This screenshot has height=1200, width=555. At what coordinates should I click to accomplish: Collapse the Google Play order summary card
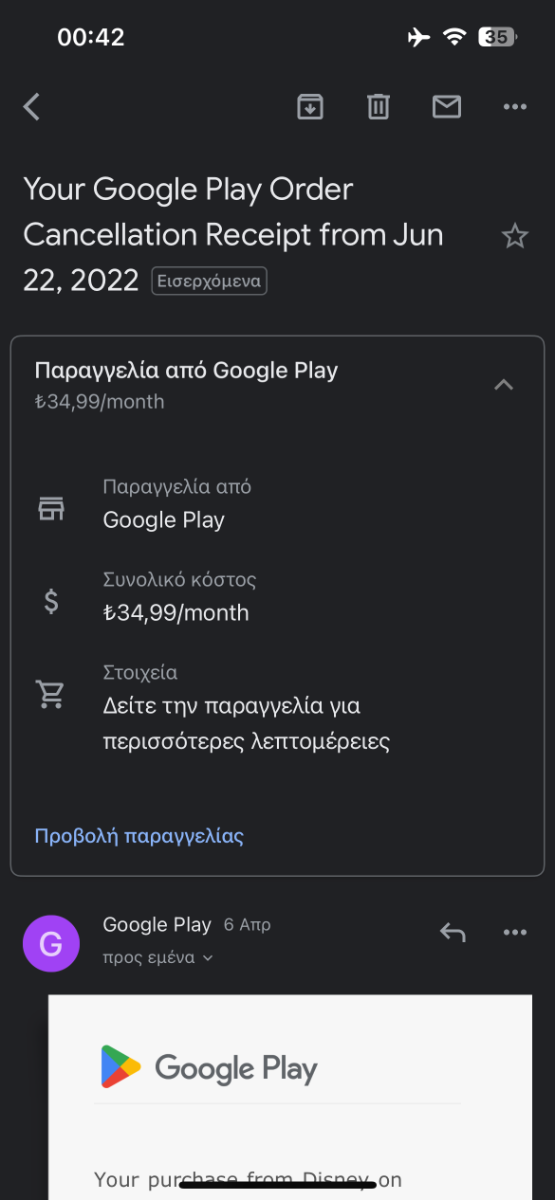tap(504, 384)
